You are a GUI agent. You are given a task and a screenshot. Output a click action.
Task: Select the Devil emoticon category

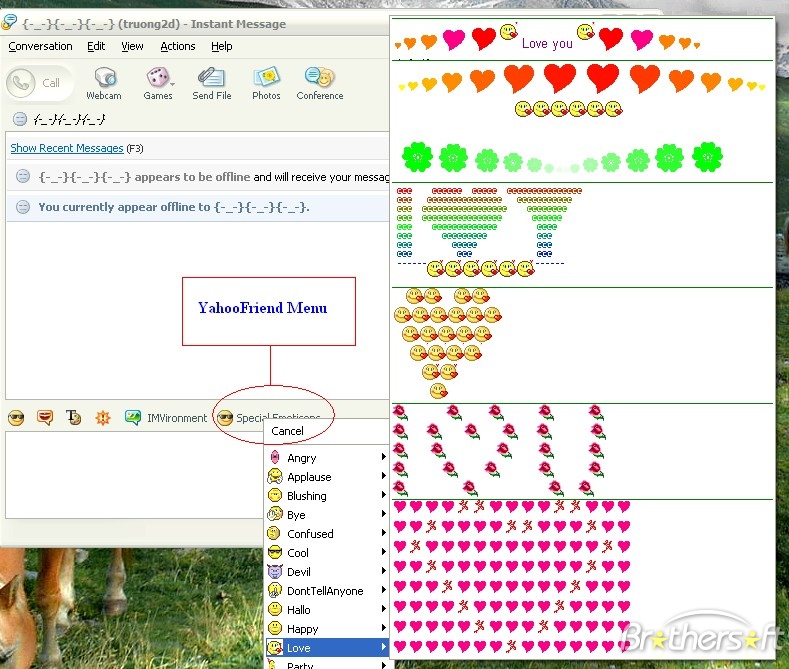tap(327, 572)
